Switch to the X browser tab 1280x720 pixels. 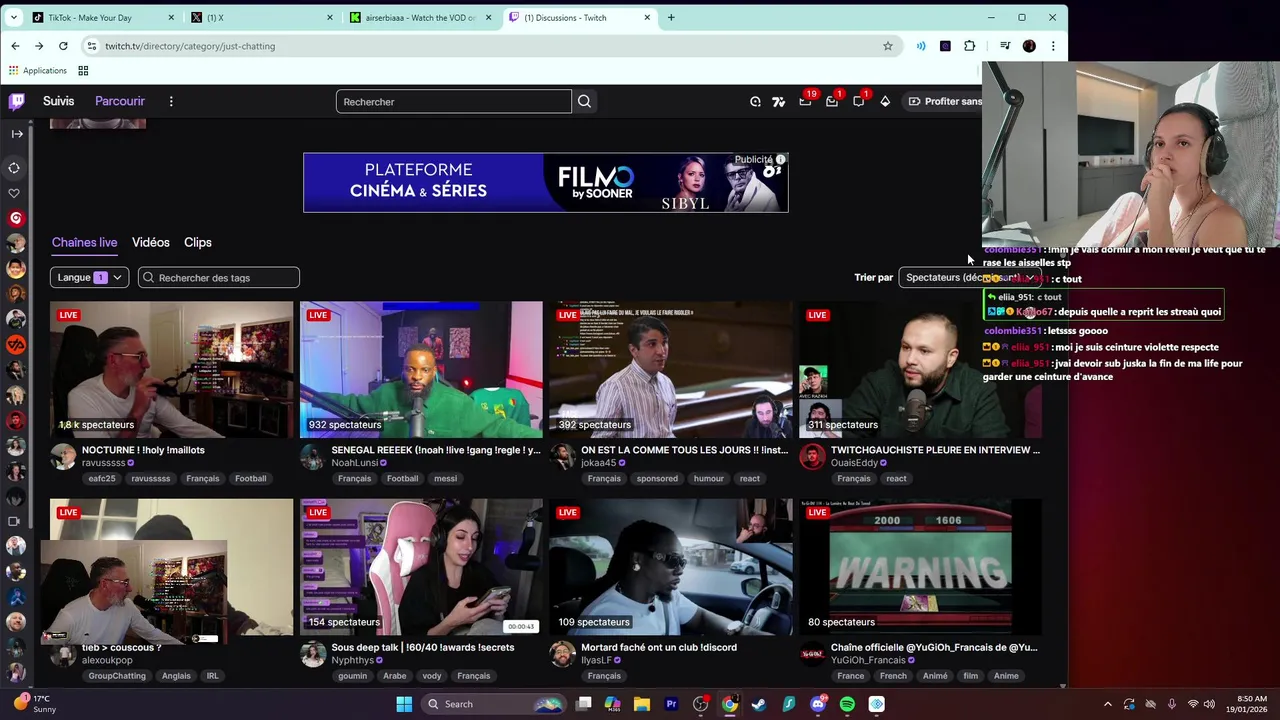pyautogui.click(x=264, y=17)
